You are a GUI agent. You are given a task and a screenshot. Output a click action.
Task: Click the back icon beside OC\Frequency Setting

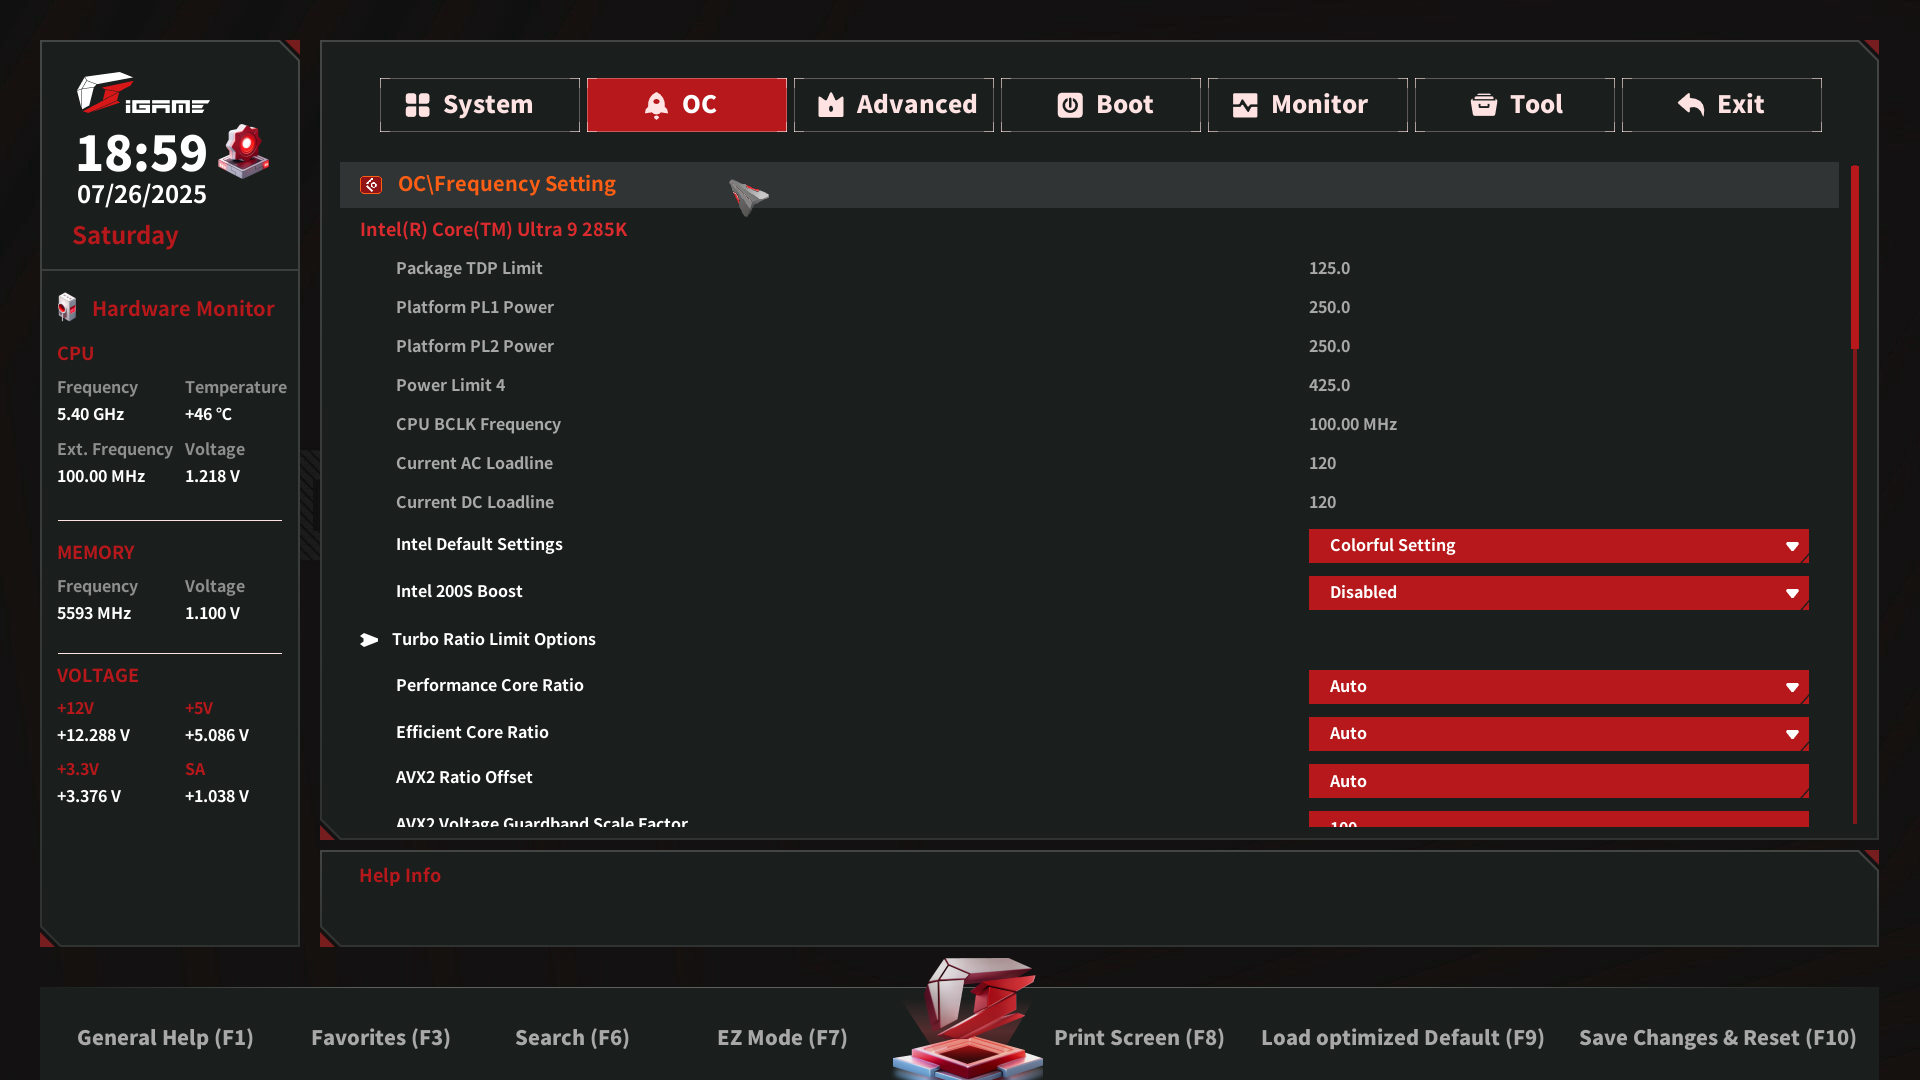tap(371, 185)
